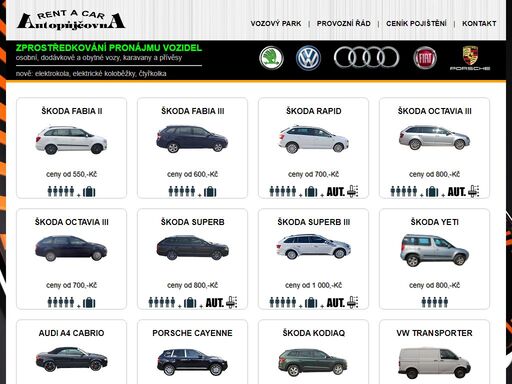View the green Škoda Kodiaq photo
This screenshot has width=512, height=384.
coord(313,362)
